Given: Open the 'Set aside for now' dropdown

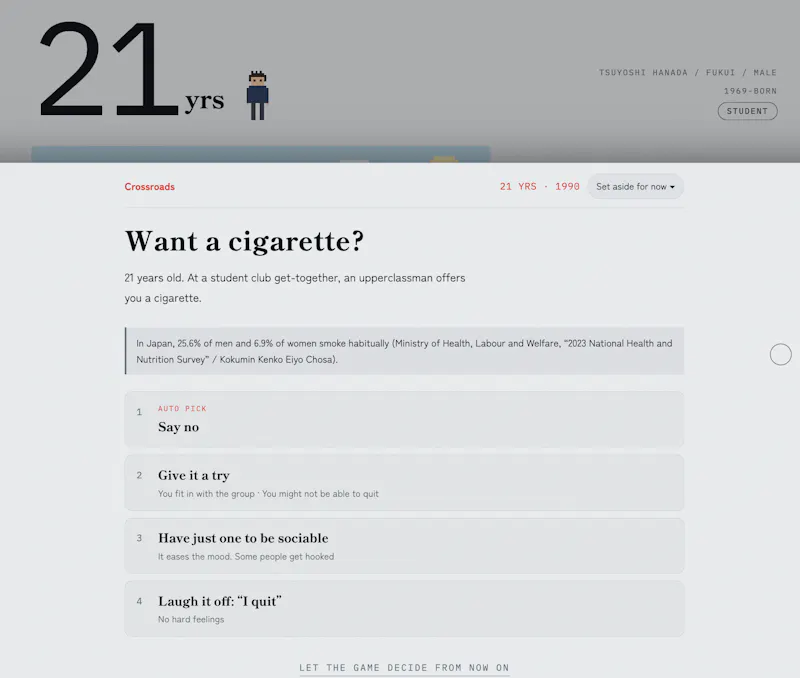Looking at the screenshot, I should coord(635,187).
